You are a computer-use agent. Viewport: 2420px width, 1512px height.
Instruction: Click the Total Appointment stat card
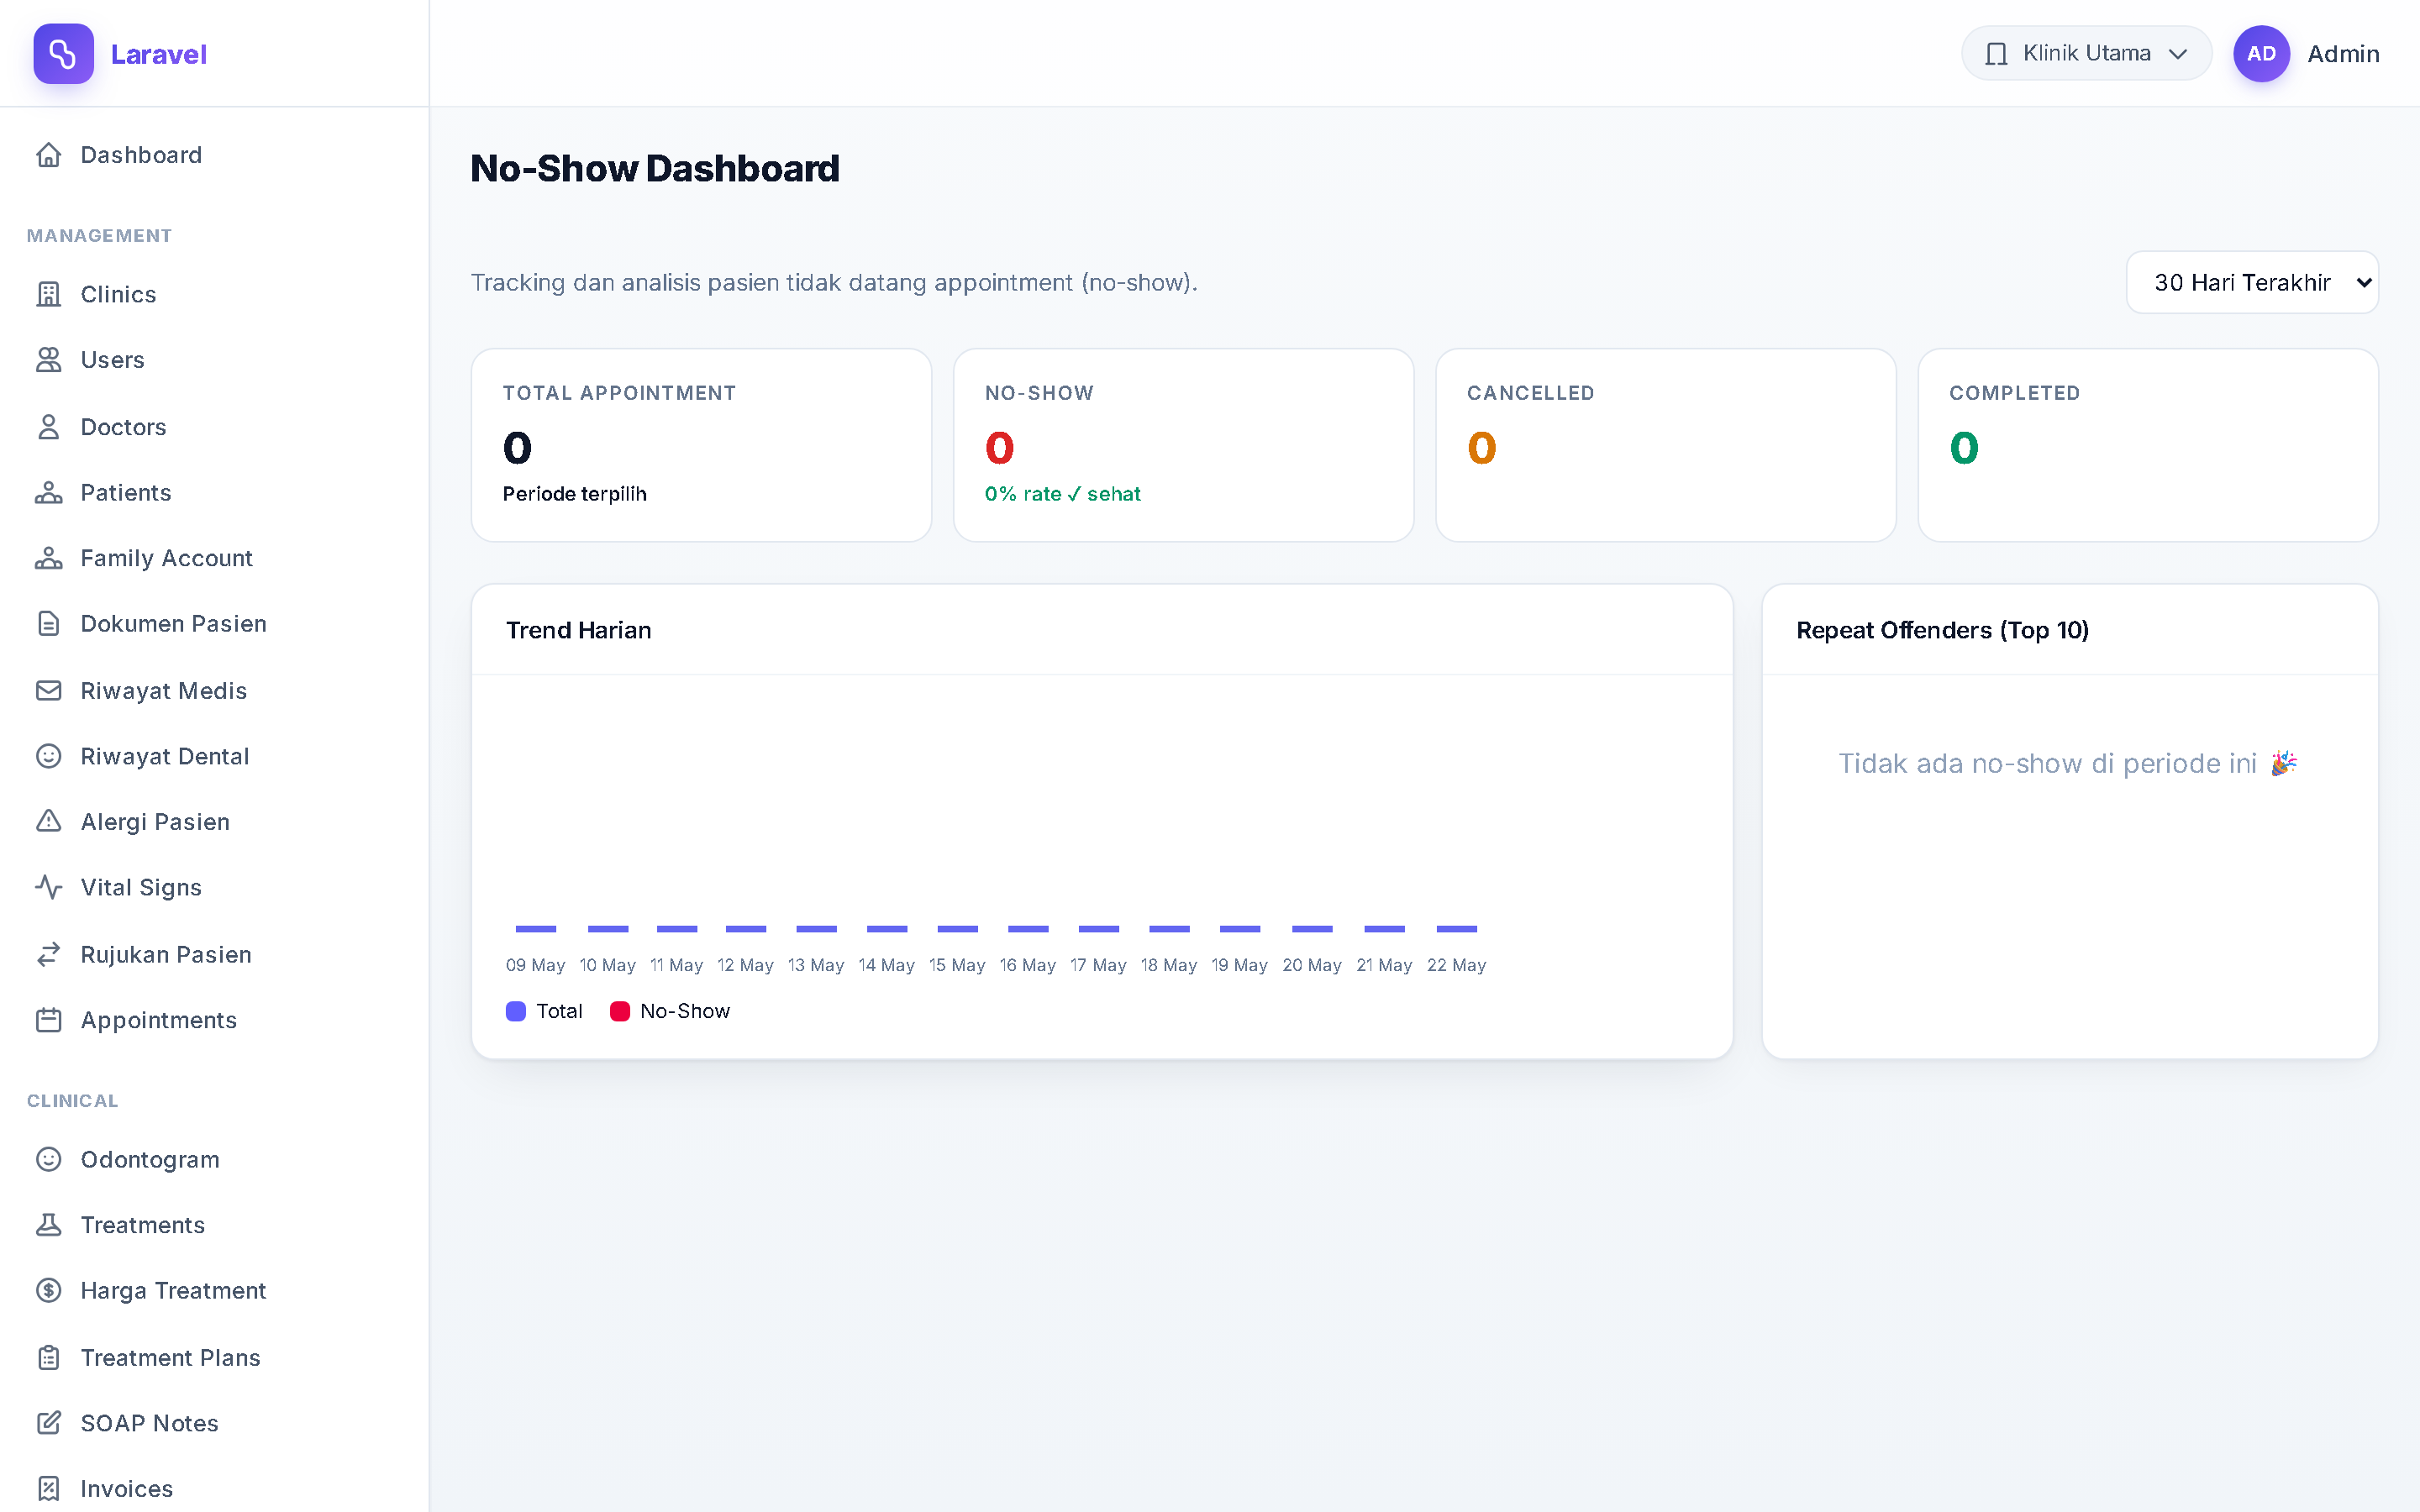click(x=701, y=445)
